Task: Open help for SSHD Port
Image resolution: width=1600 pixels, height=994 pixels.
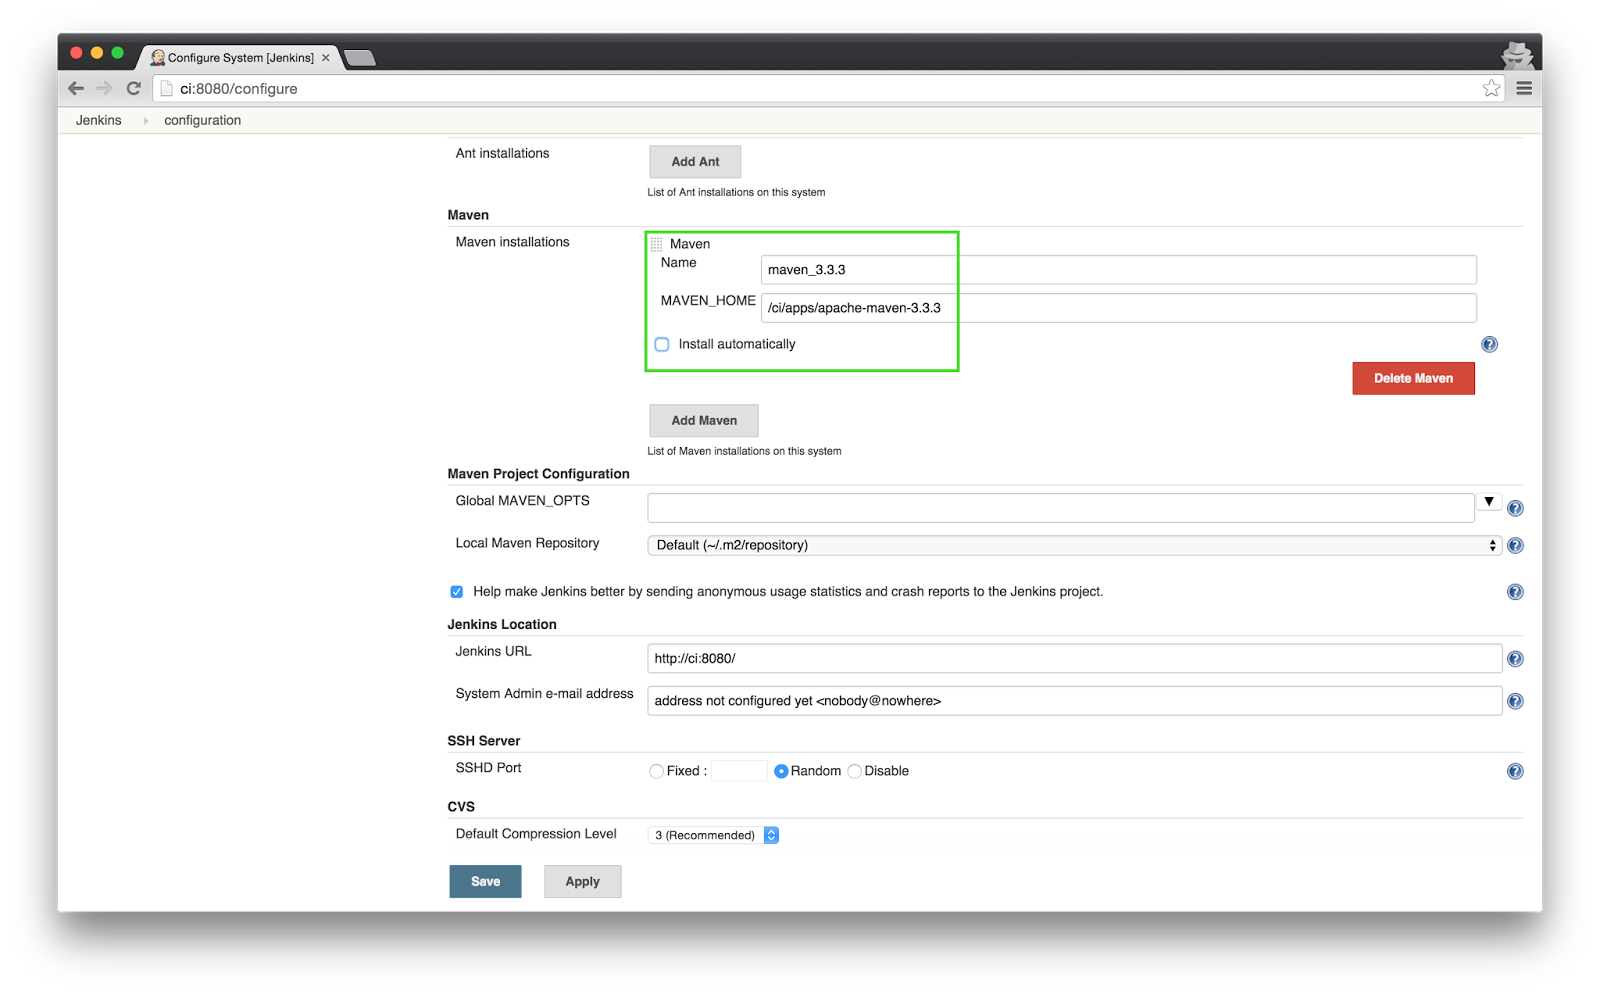Action: click(1515, 771)
